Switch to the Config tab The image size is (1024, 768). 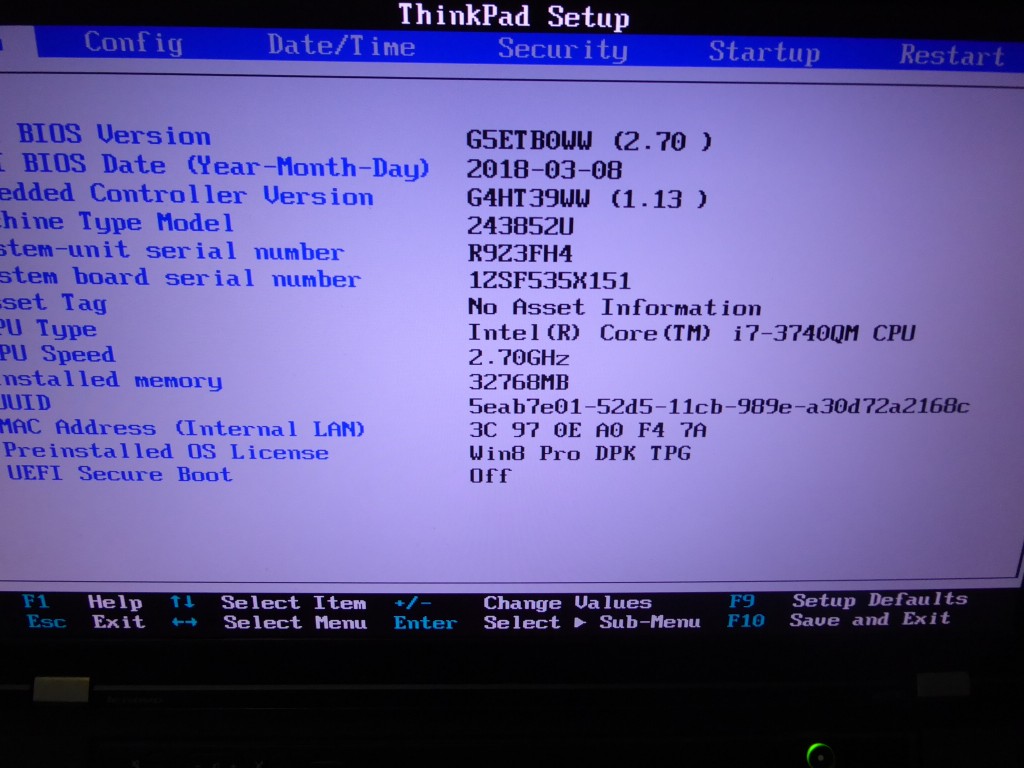tap(133, 44)
